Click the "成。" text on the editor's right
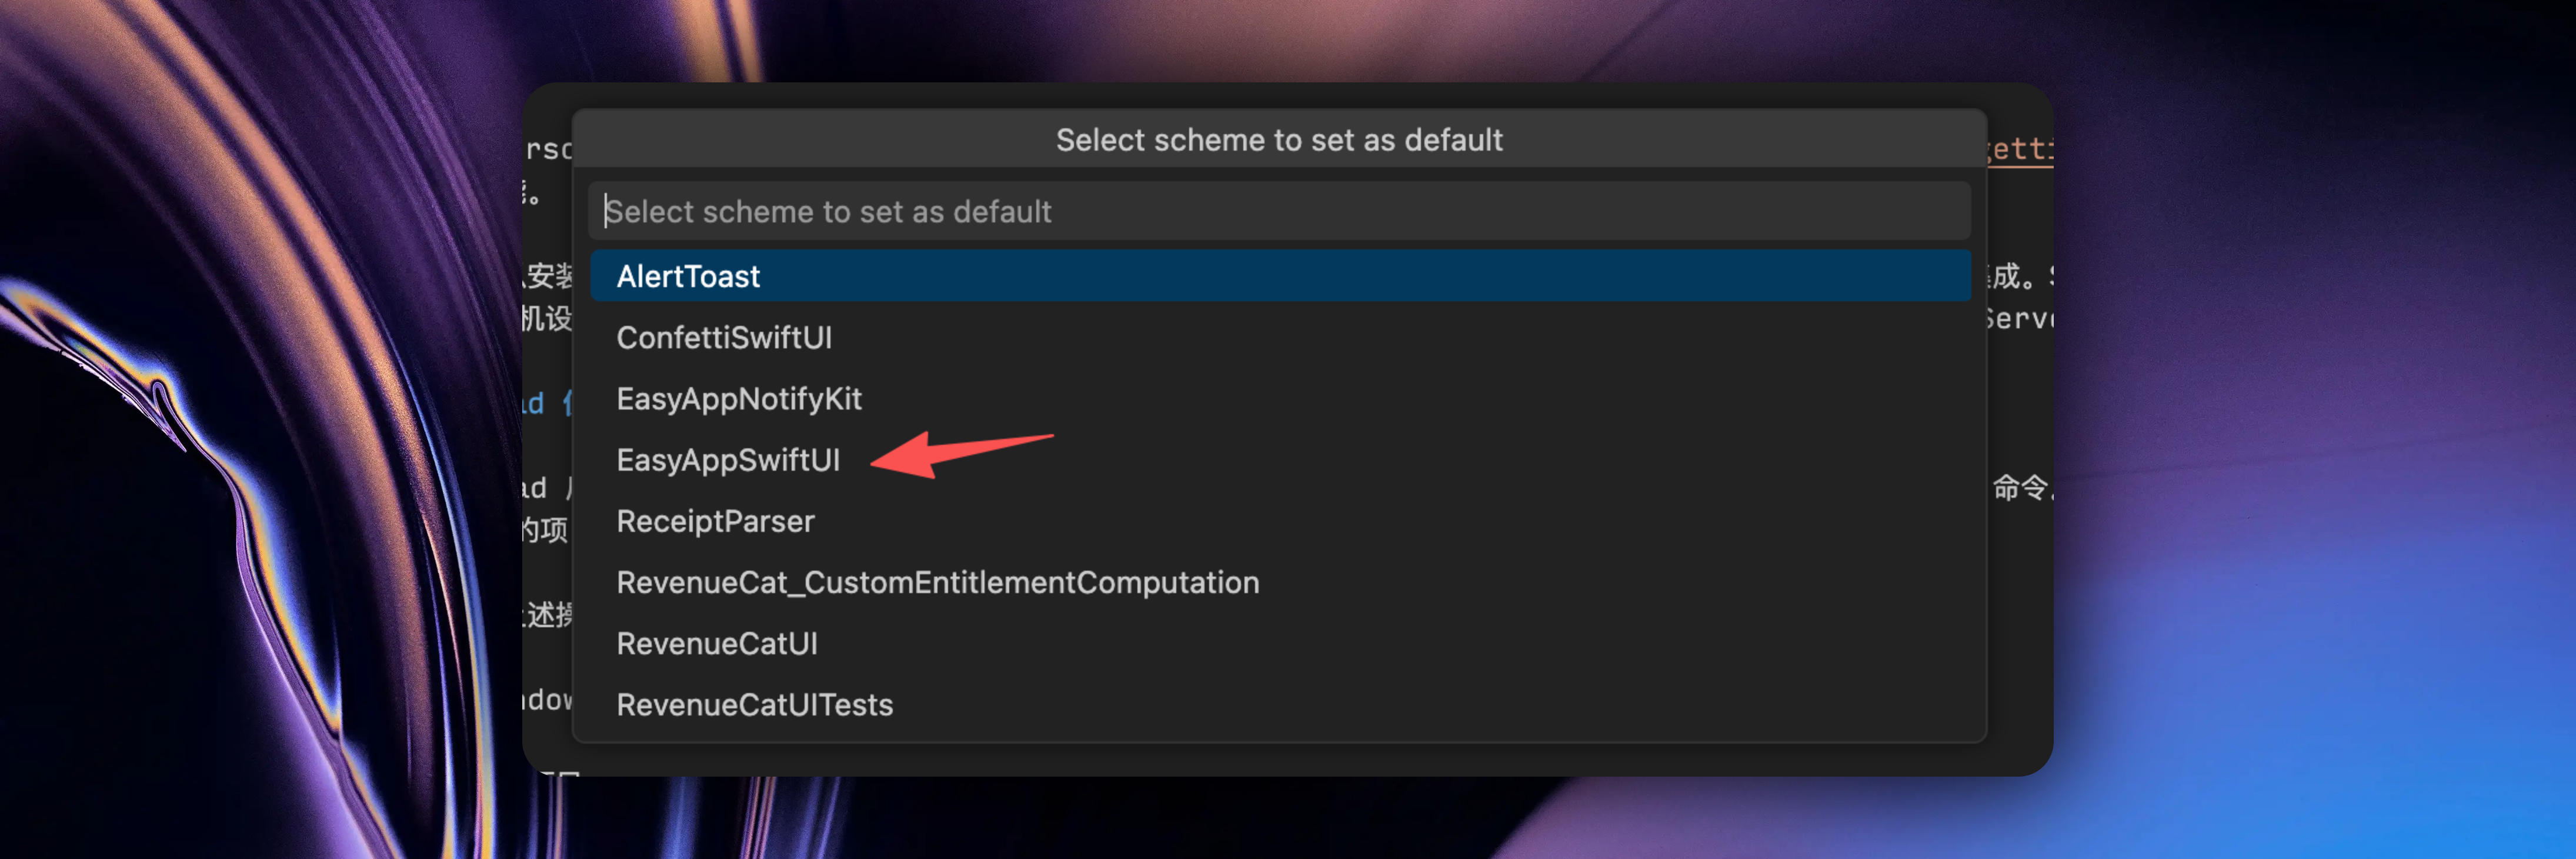The width and height of the screenshot is (2576, 859). point(2014,276)
